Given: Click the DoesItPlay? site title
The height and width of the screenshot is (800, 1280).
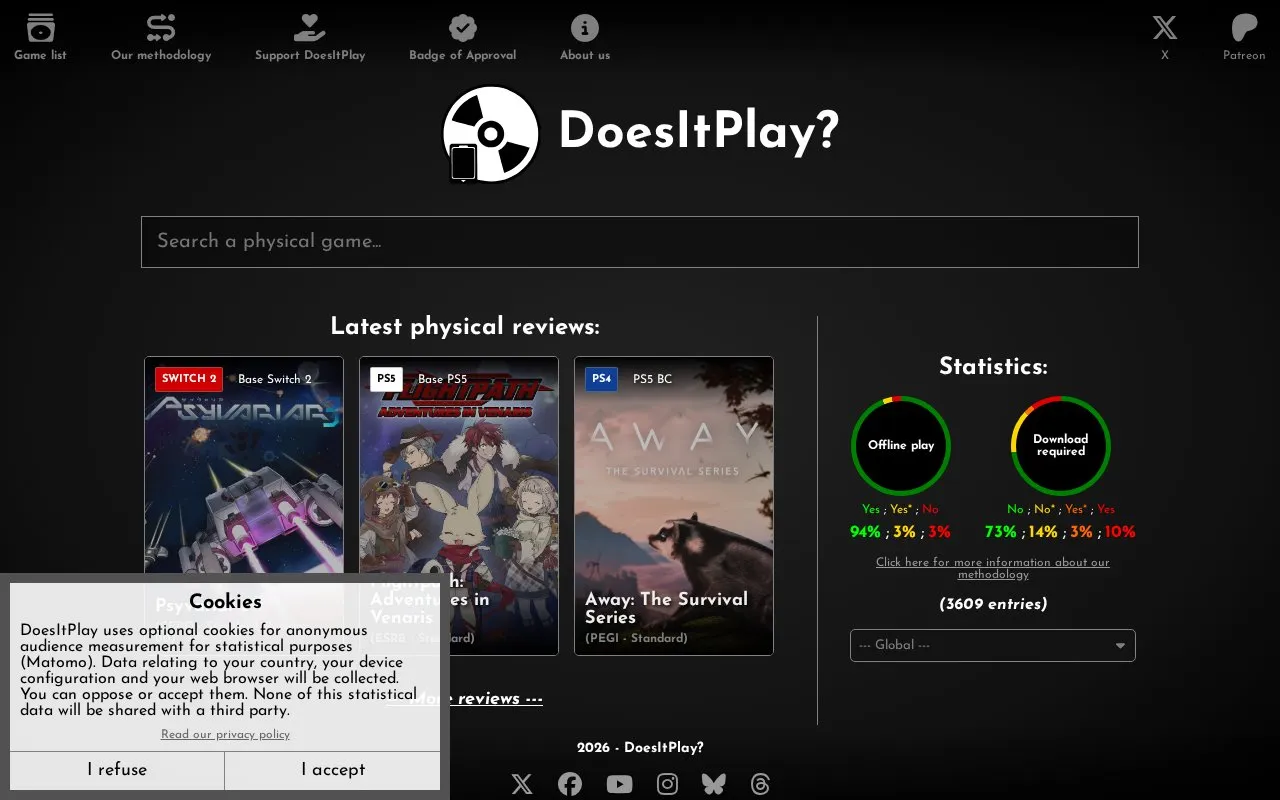Looking at the screenshot, I should pos(698,132).
